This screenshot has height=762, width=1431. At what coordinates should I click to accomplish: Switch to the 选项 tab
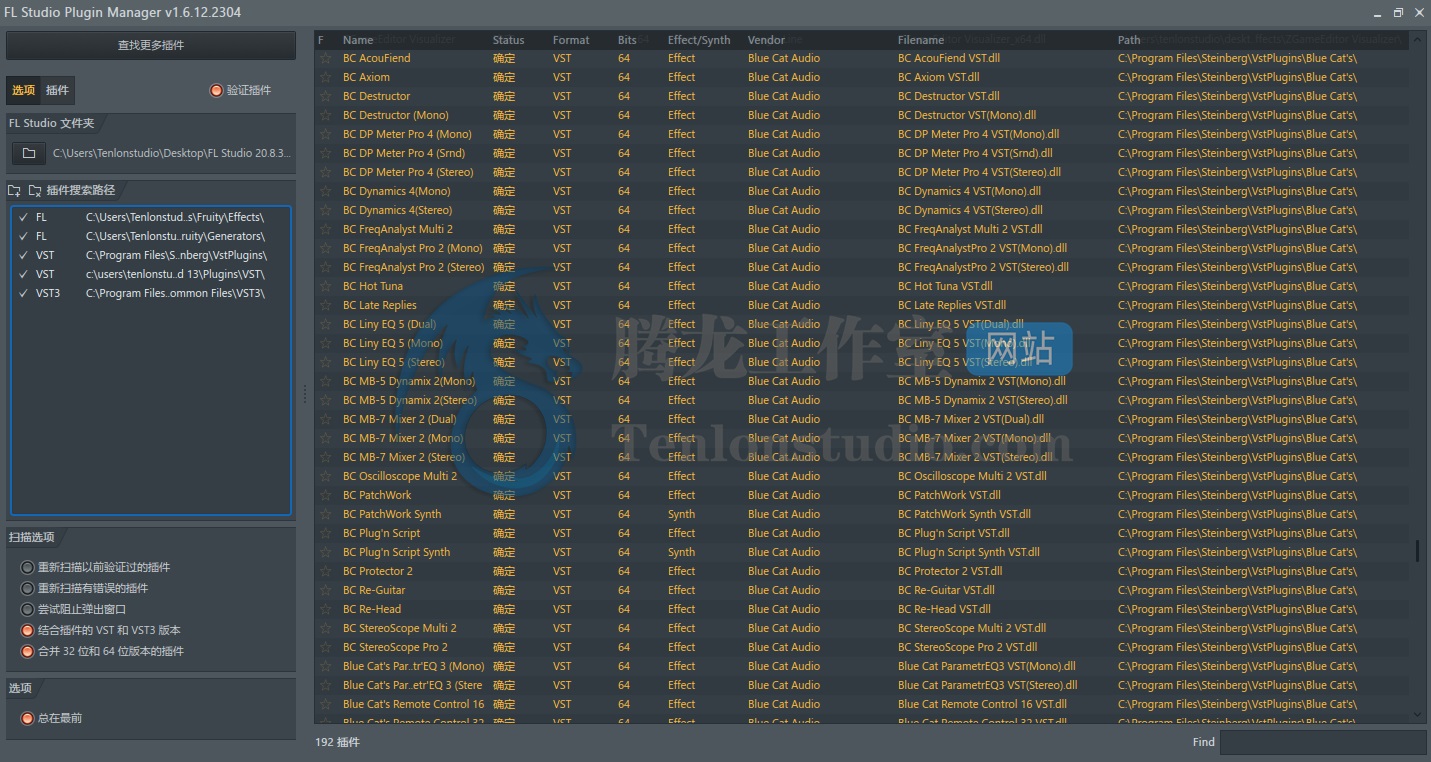(23, 90)
